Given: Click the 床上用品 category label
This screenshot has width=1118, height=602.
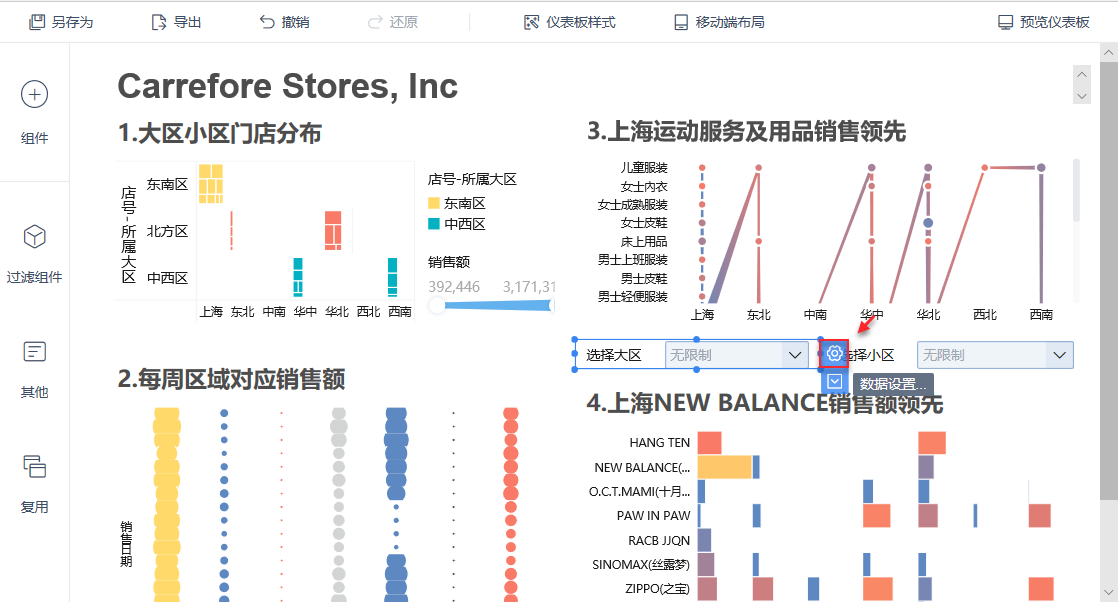Looking at the screenshot, I should pos(643,242).
